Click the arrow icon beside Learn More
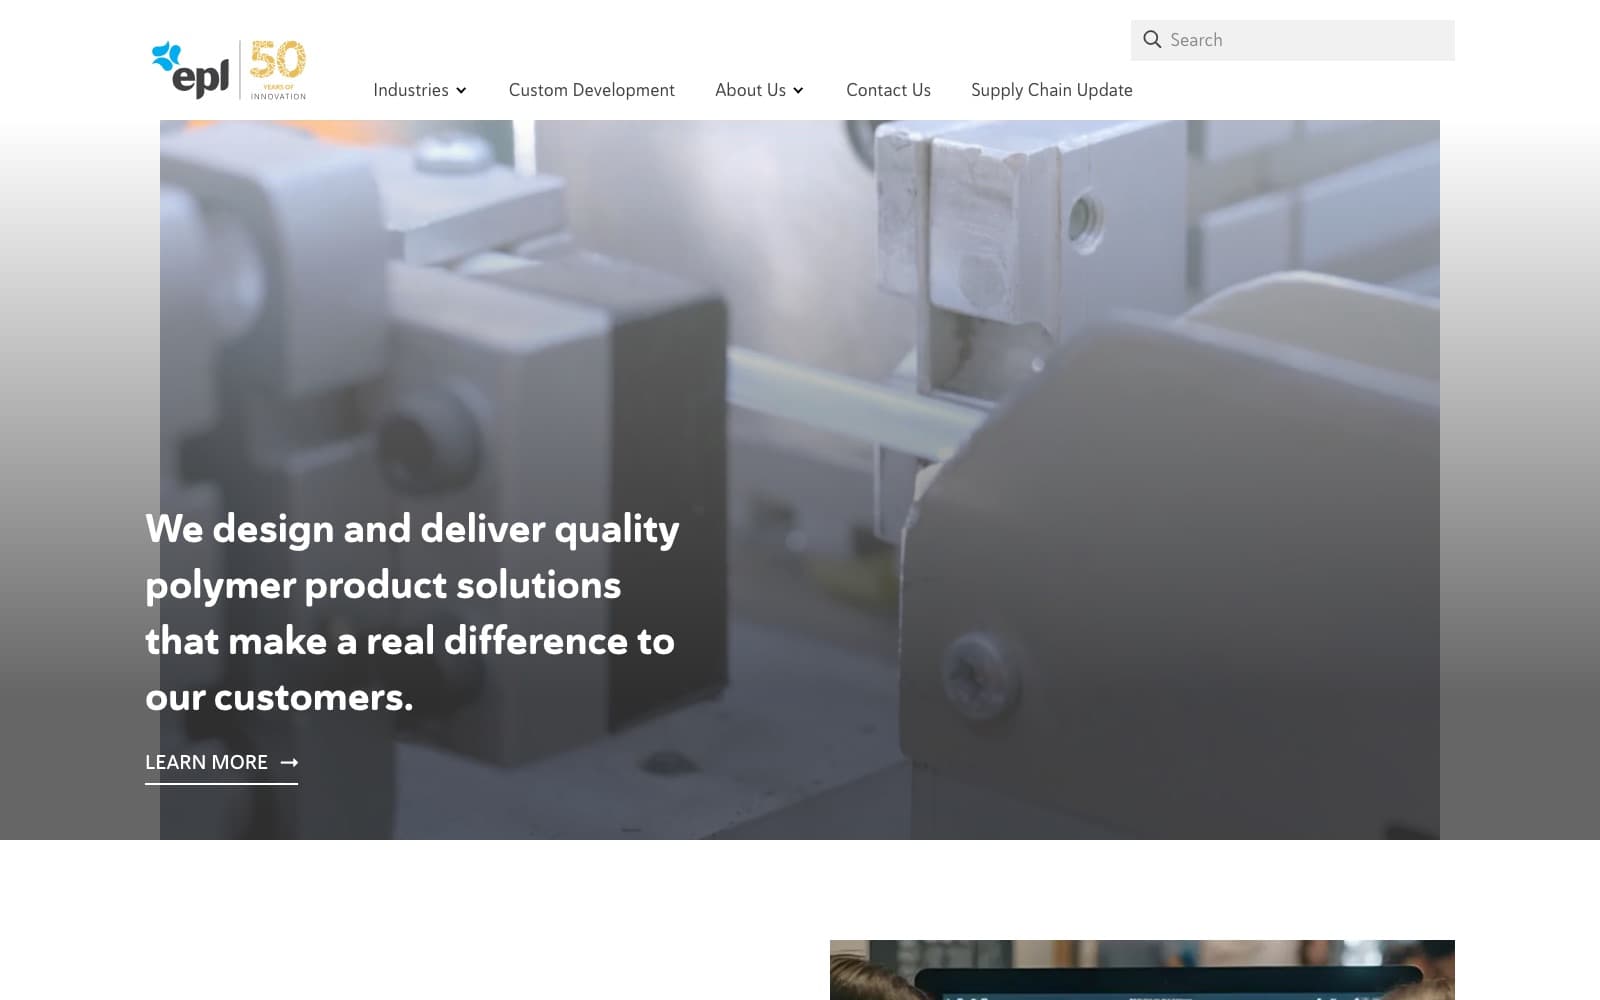Viewport: 1600px width, 1000px height. tap(289, 762)
